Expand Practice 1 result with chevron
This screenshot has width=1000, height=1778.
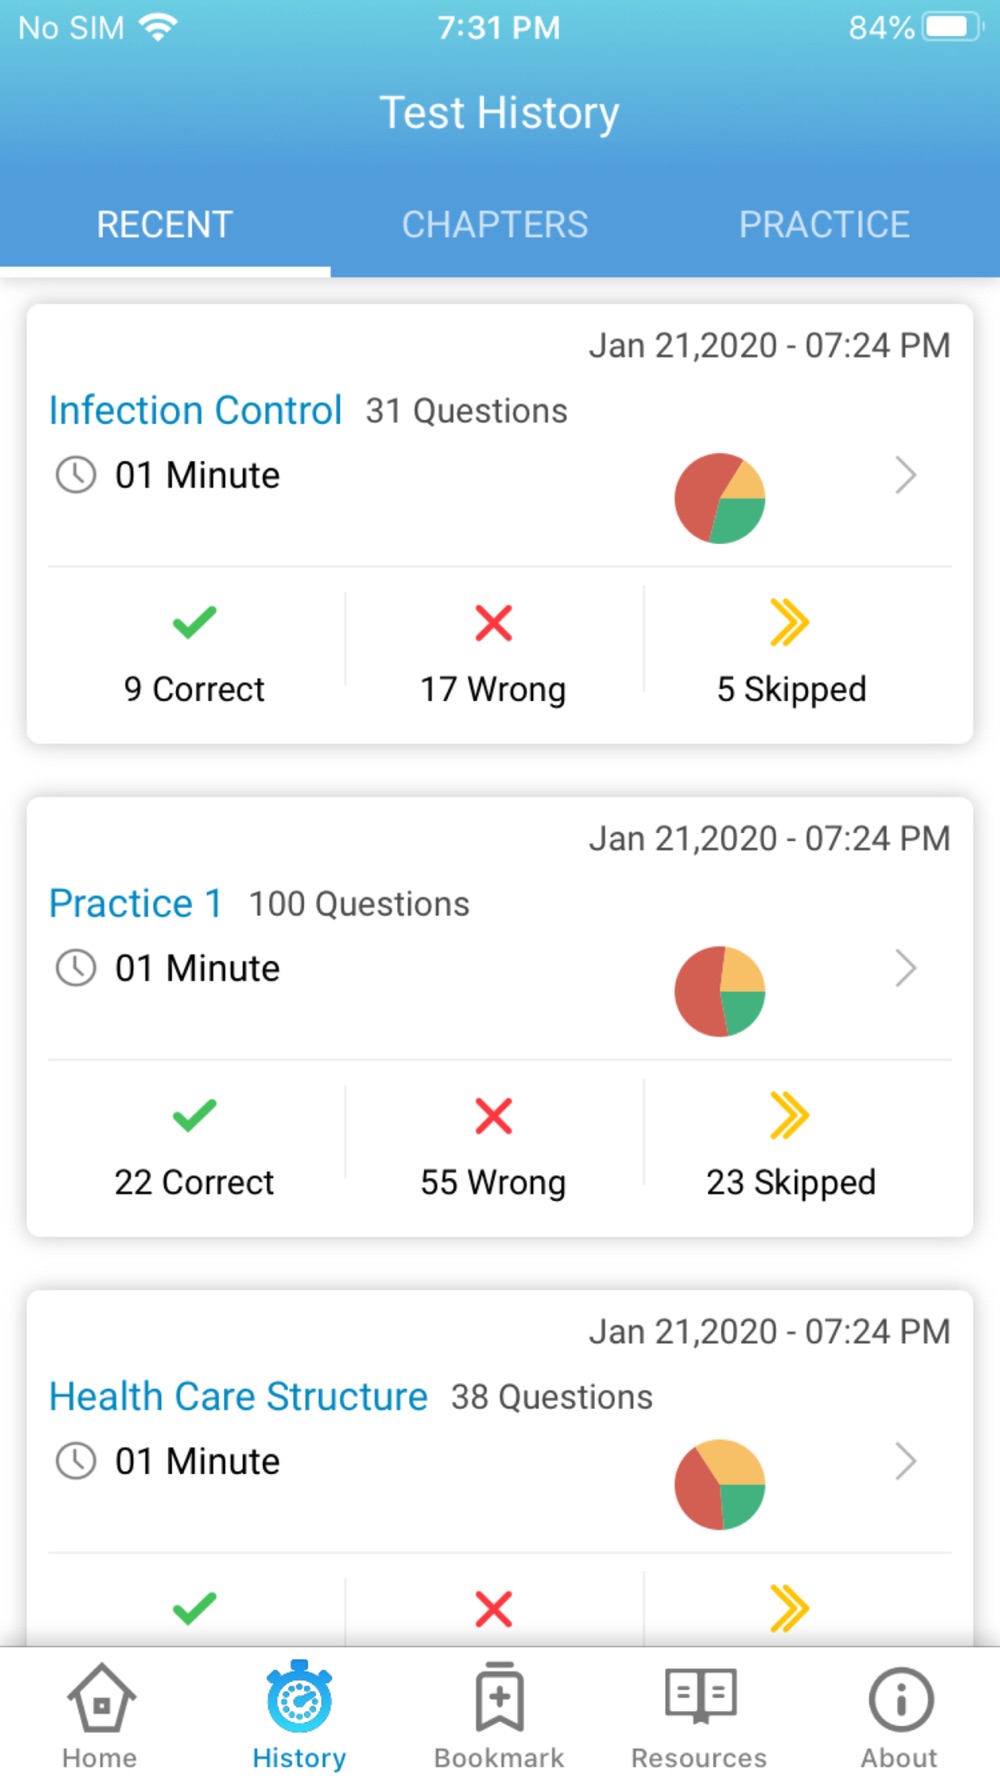905,968
